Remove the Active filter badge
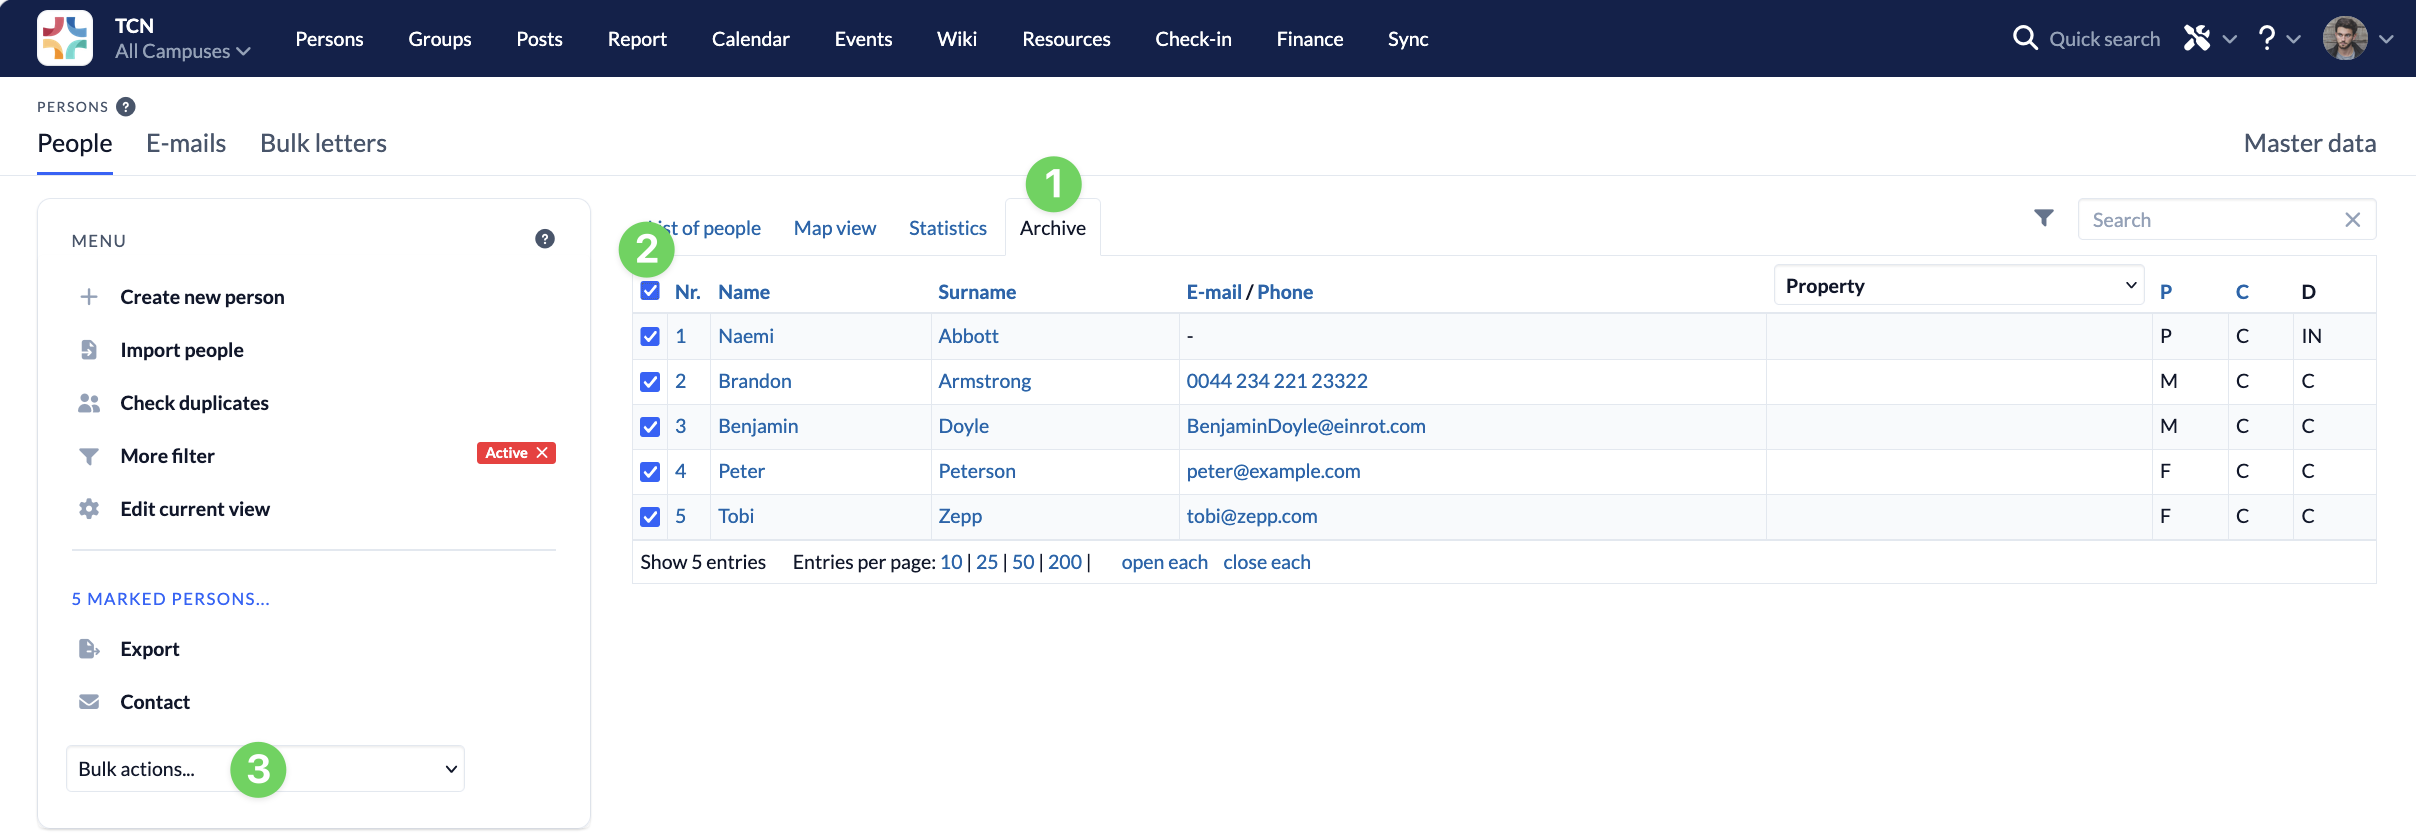The image size is (2416, 834). [542, 453]
